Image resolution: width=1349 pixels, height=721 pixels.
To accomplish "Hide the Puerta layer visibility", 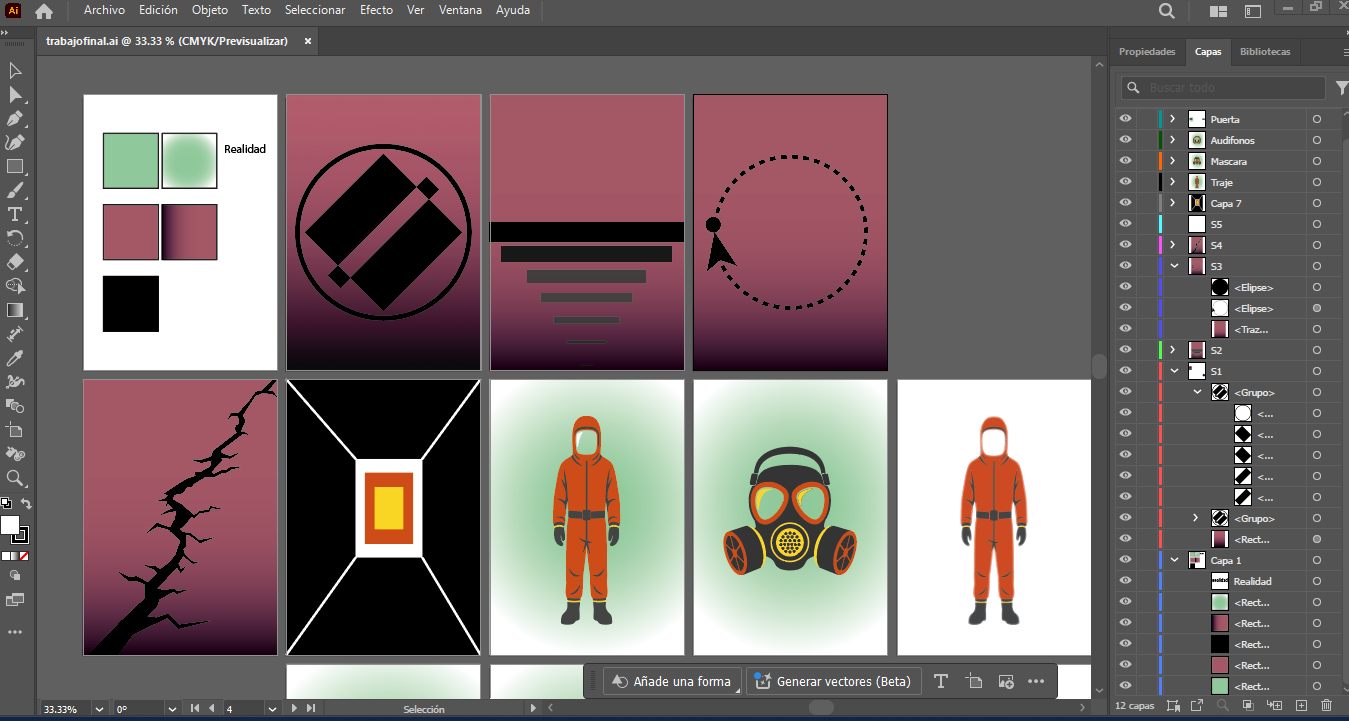I will coord(1126,119).
